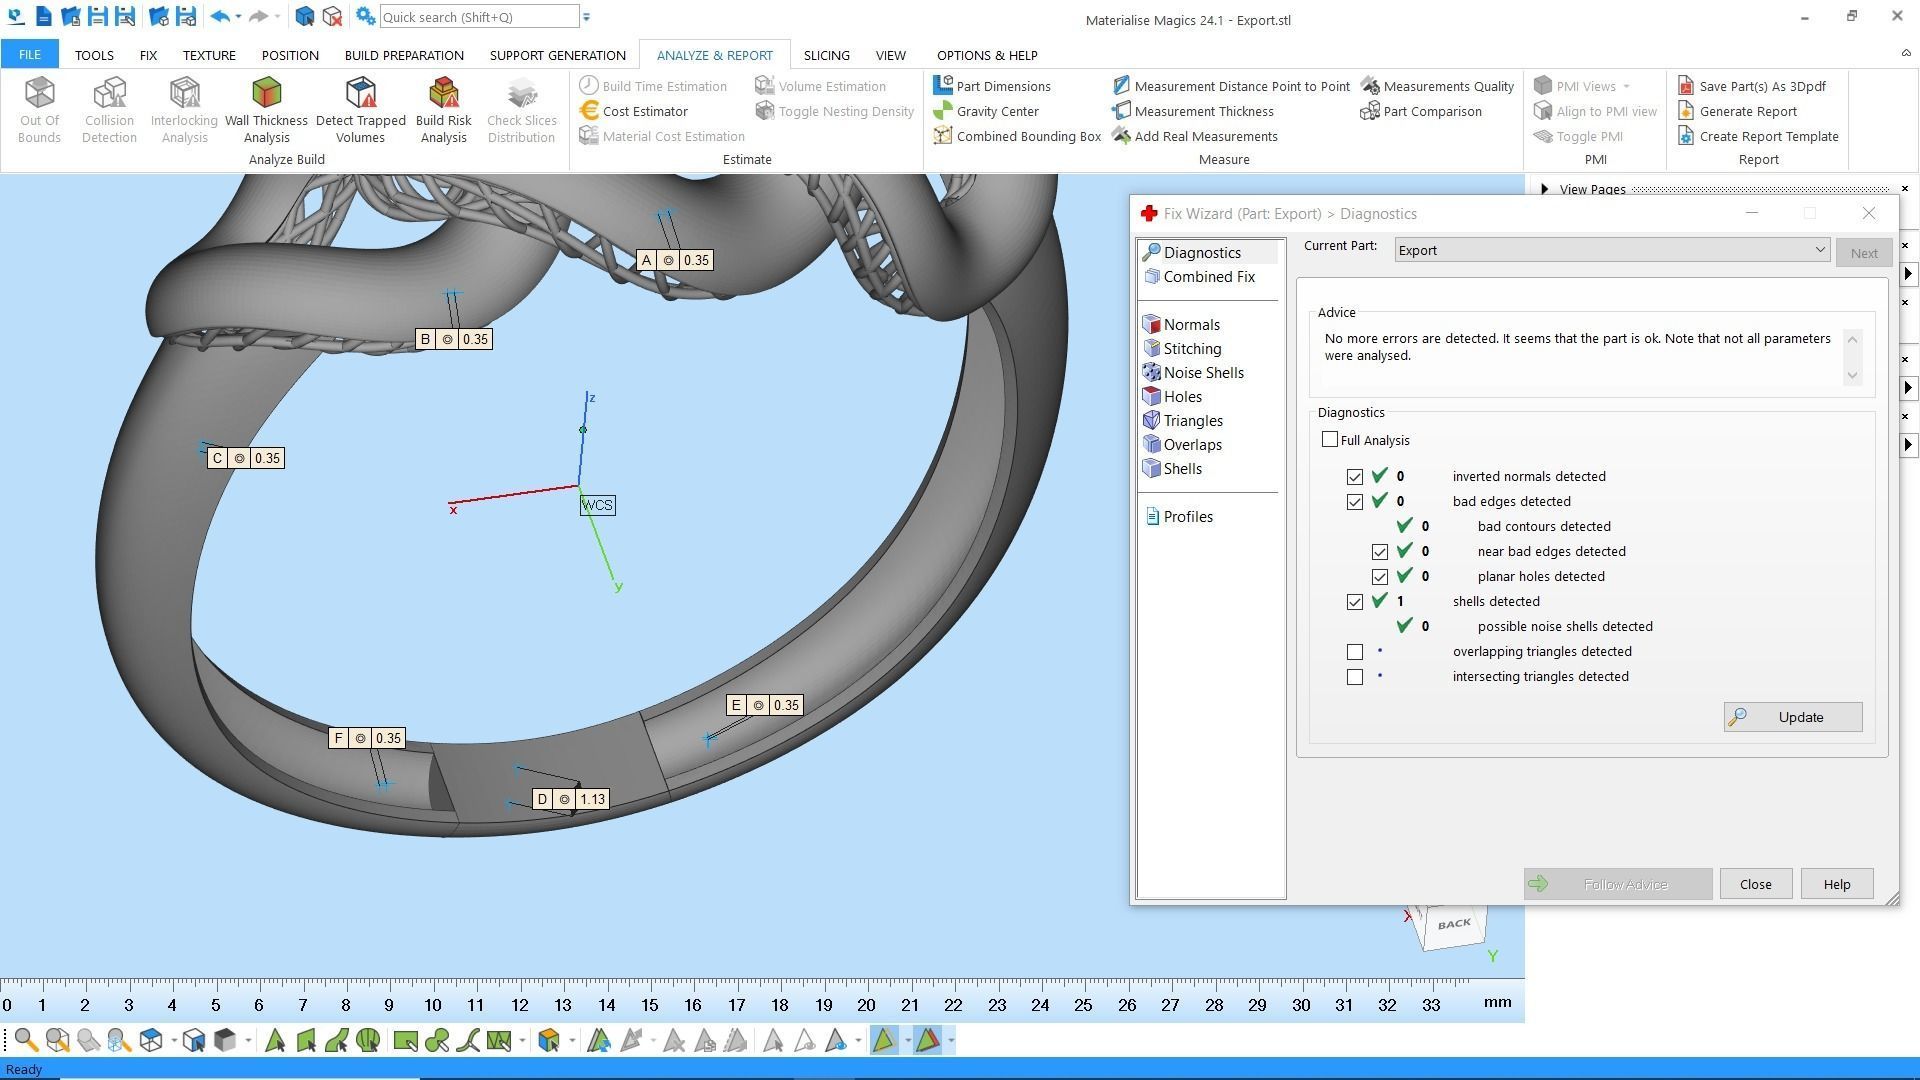This screenshot has width=1920, height=1080.
Task: Open the Noise Shells page in Fix Wizard
Action: click(x=1193, y=373)
